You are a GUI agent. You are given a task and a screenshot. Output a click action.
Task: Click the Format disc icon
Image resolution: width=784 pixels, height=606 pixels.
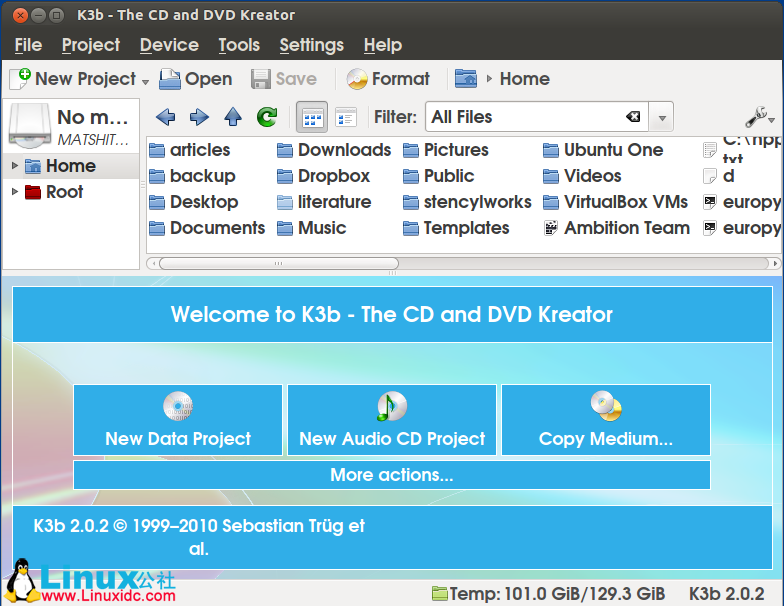357,79
